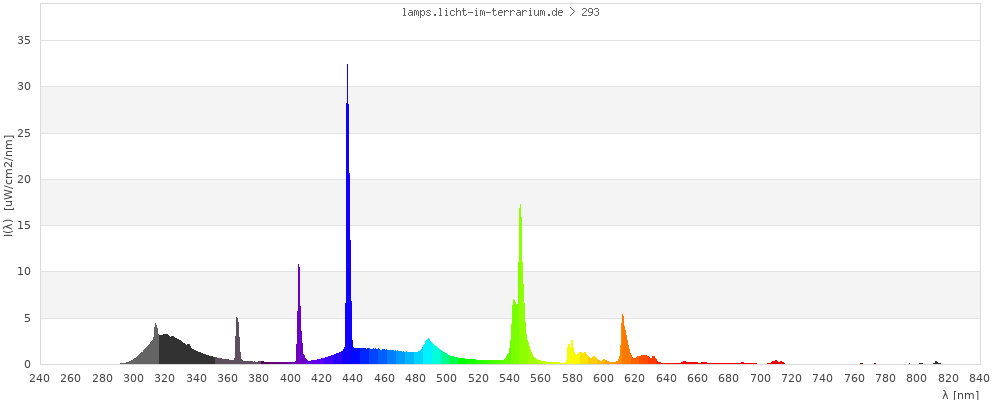
Task: Click the y-axis tick label 0
Action: click(28, 364)
